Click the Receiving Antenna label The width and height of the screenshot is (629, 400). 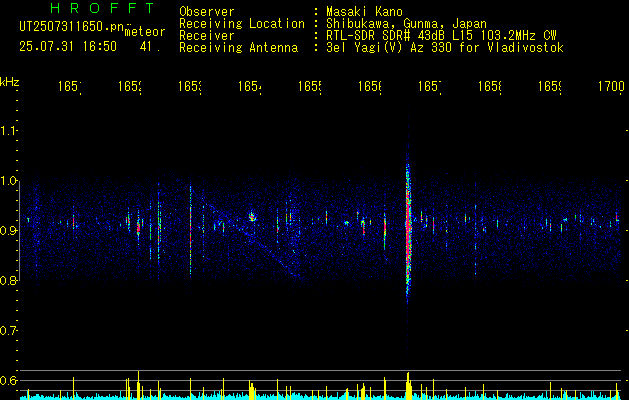(x=239, y=48)
